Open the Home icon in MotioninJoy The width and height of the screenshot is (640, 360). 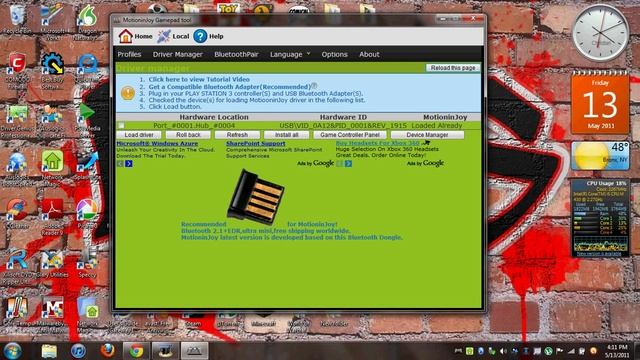(x=126, y=36)
